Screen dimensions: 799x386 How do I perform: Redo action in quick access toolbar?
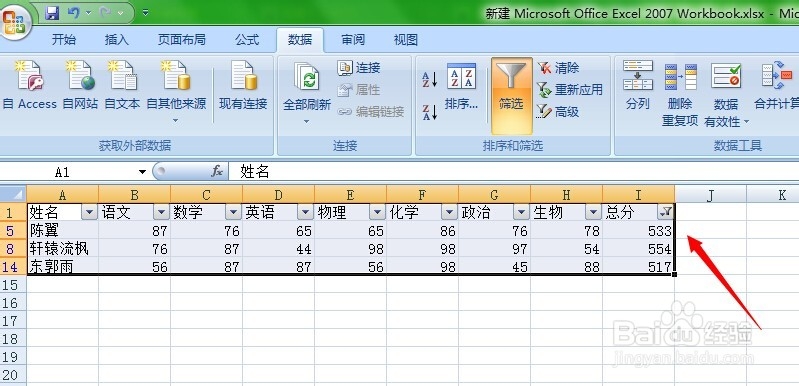[106, 12]
